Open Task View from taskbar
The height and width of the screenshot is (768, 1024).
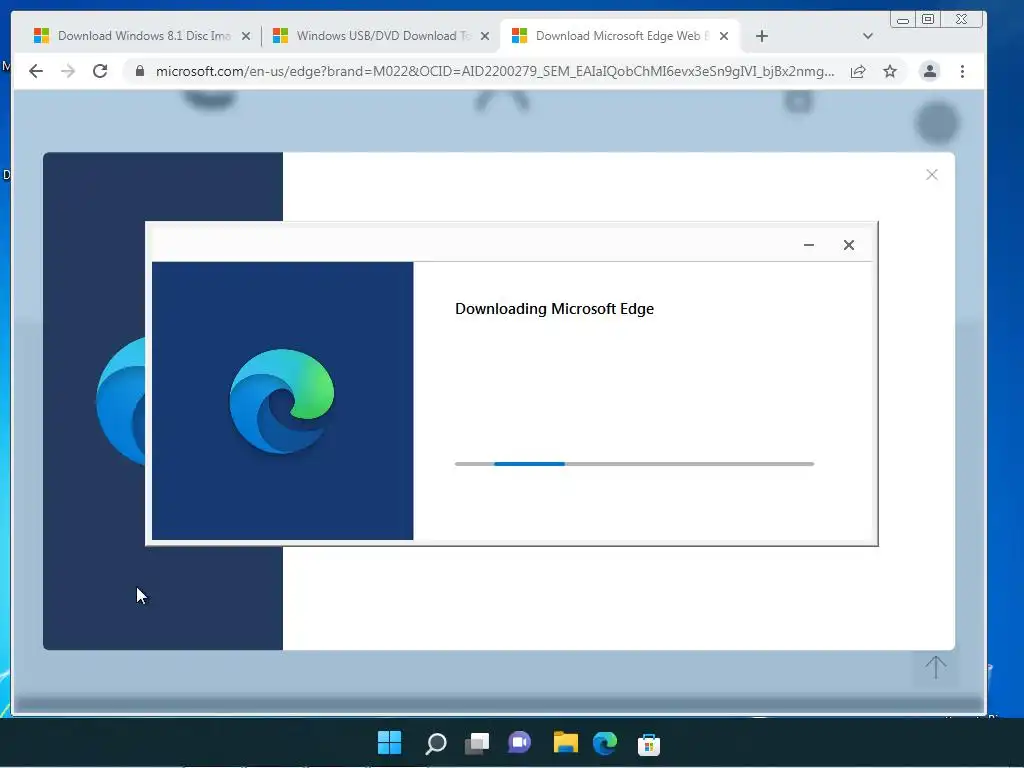click(x=477, y=743)
